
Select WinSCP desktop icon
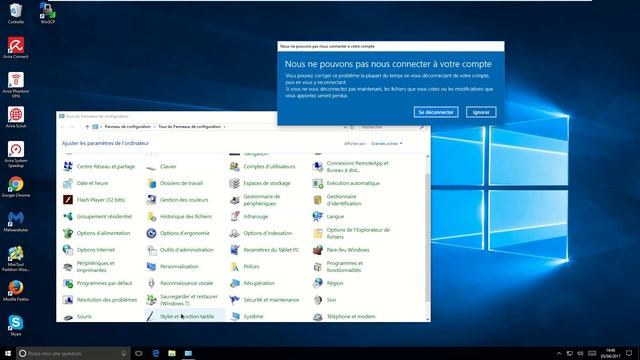[48, 13]
